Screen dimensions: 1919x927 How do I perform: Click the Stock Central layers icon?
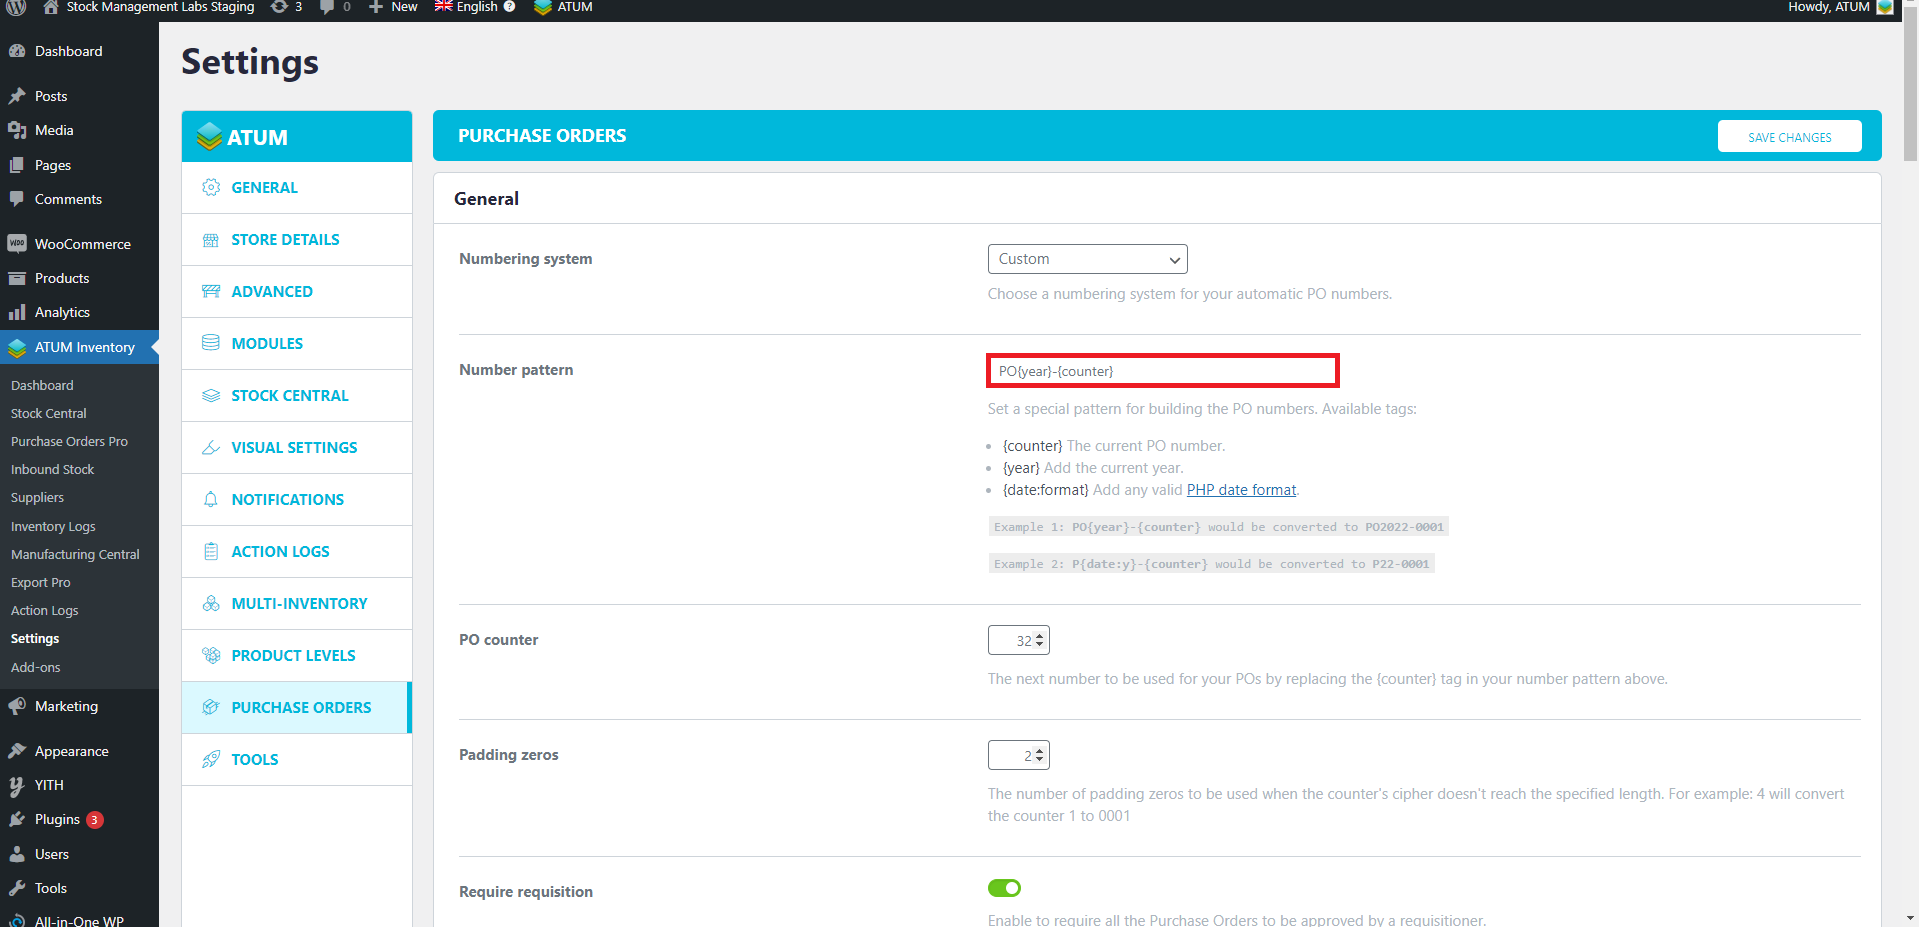[211, 395]
